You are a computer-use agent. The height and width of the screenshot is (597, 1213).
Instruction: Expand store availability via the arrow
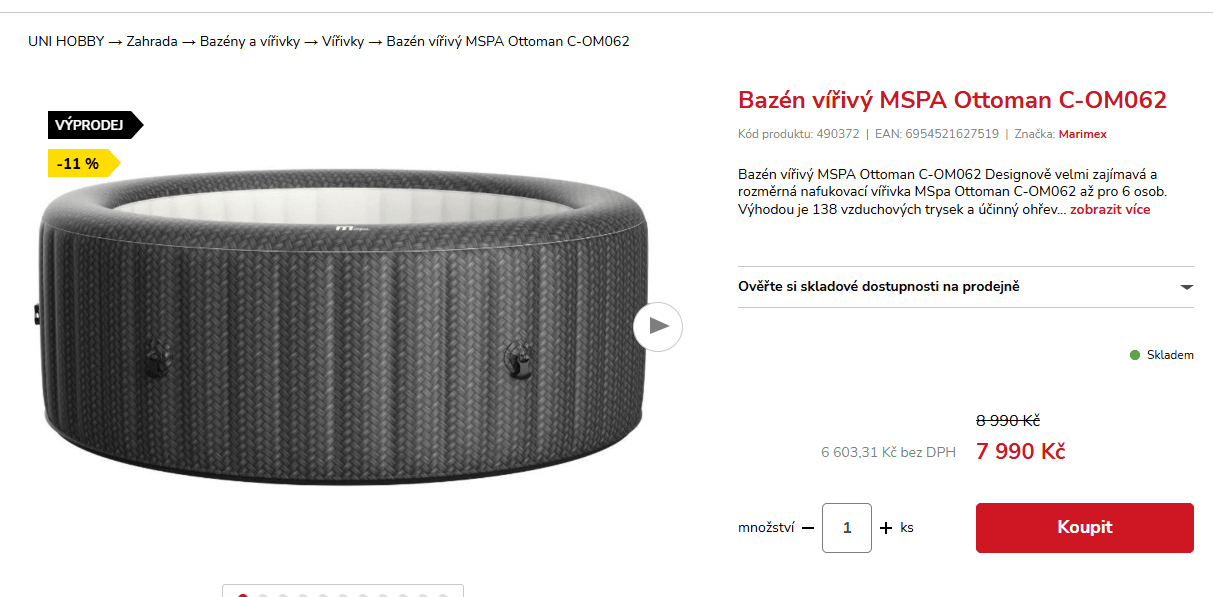(x=1186, y=287)
